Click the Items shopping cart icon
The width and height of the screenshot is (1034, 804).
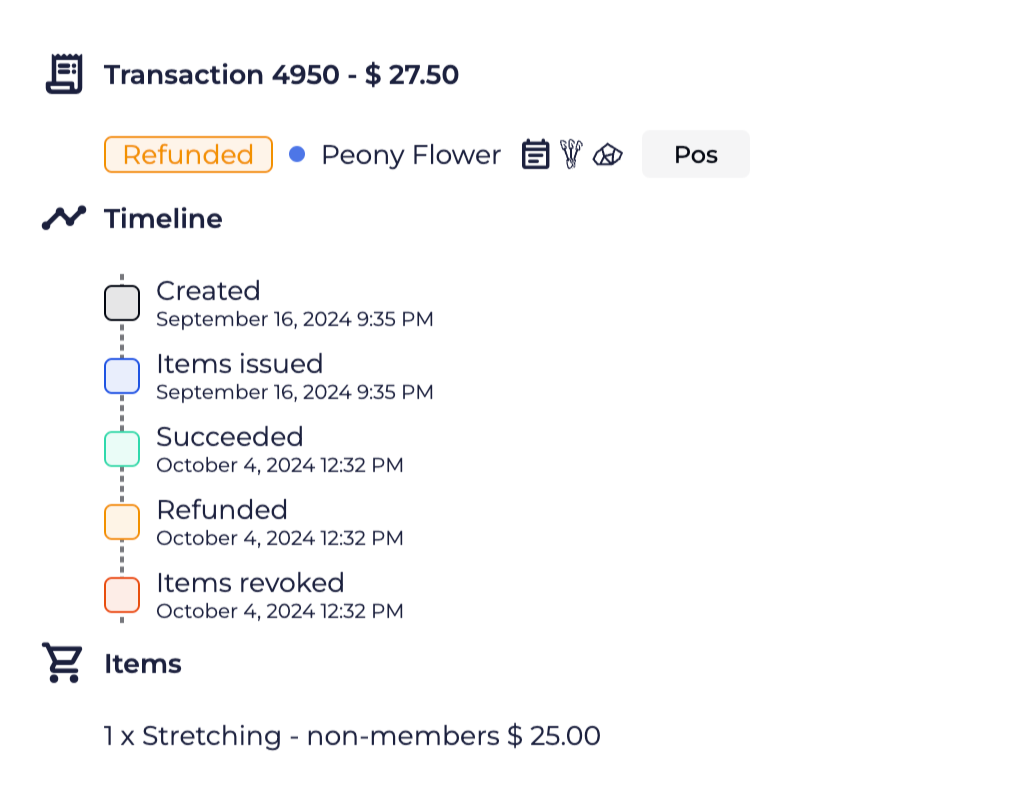[x=62, y=663]
